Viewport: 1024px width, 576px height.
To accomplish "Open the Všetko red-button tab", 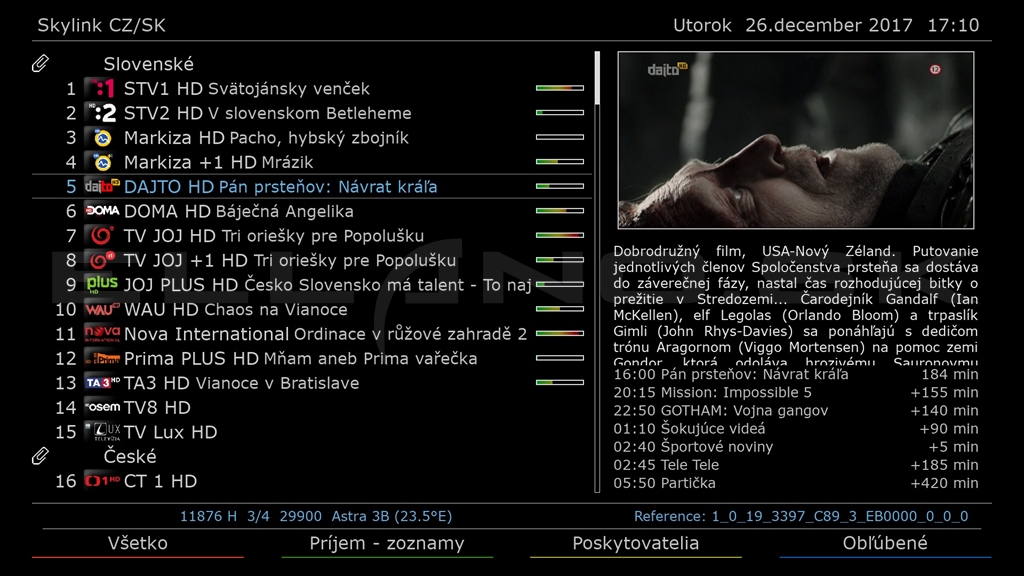I will (x=138, y=544).
